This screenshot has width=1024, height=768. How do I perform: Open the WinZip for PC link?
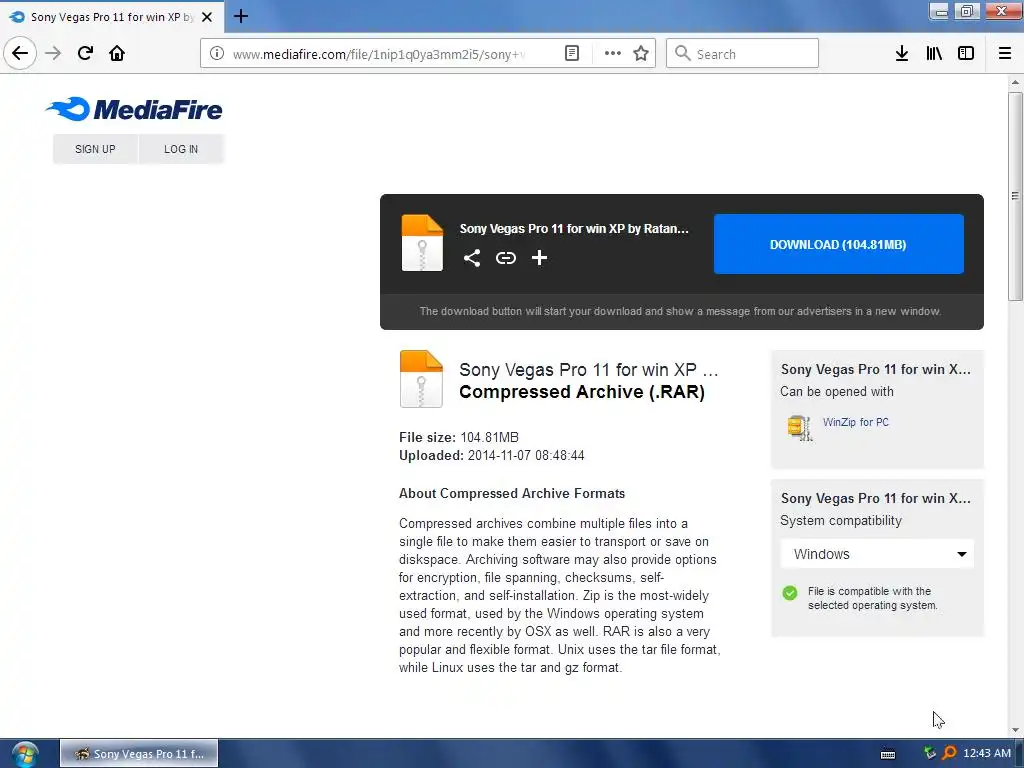pos(856,423)
